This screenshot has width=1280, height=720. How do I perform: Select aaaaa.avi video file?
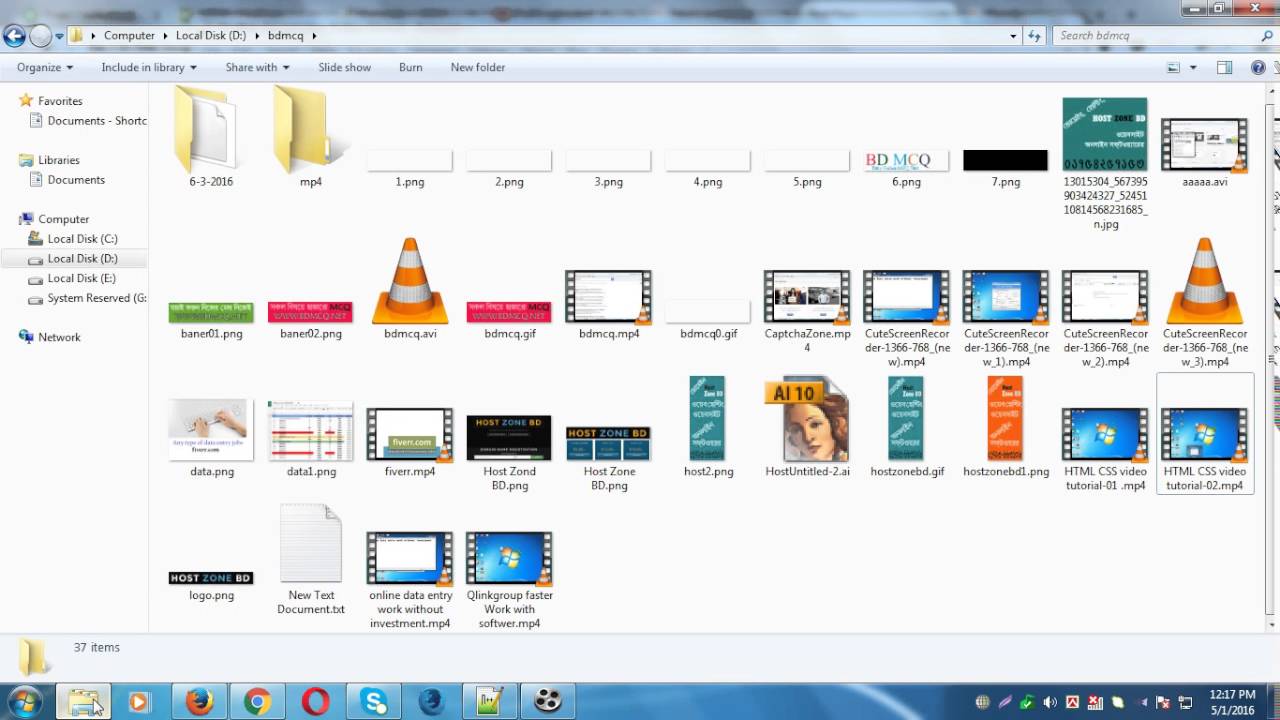point(1204,153)
